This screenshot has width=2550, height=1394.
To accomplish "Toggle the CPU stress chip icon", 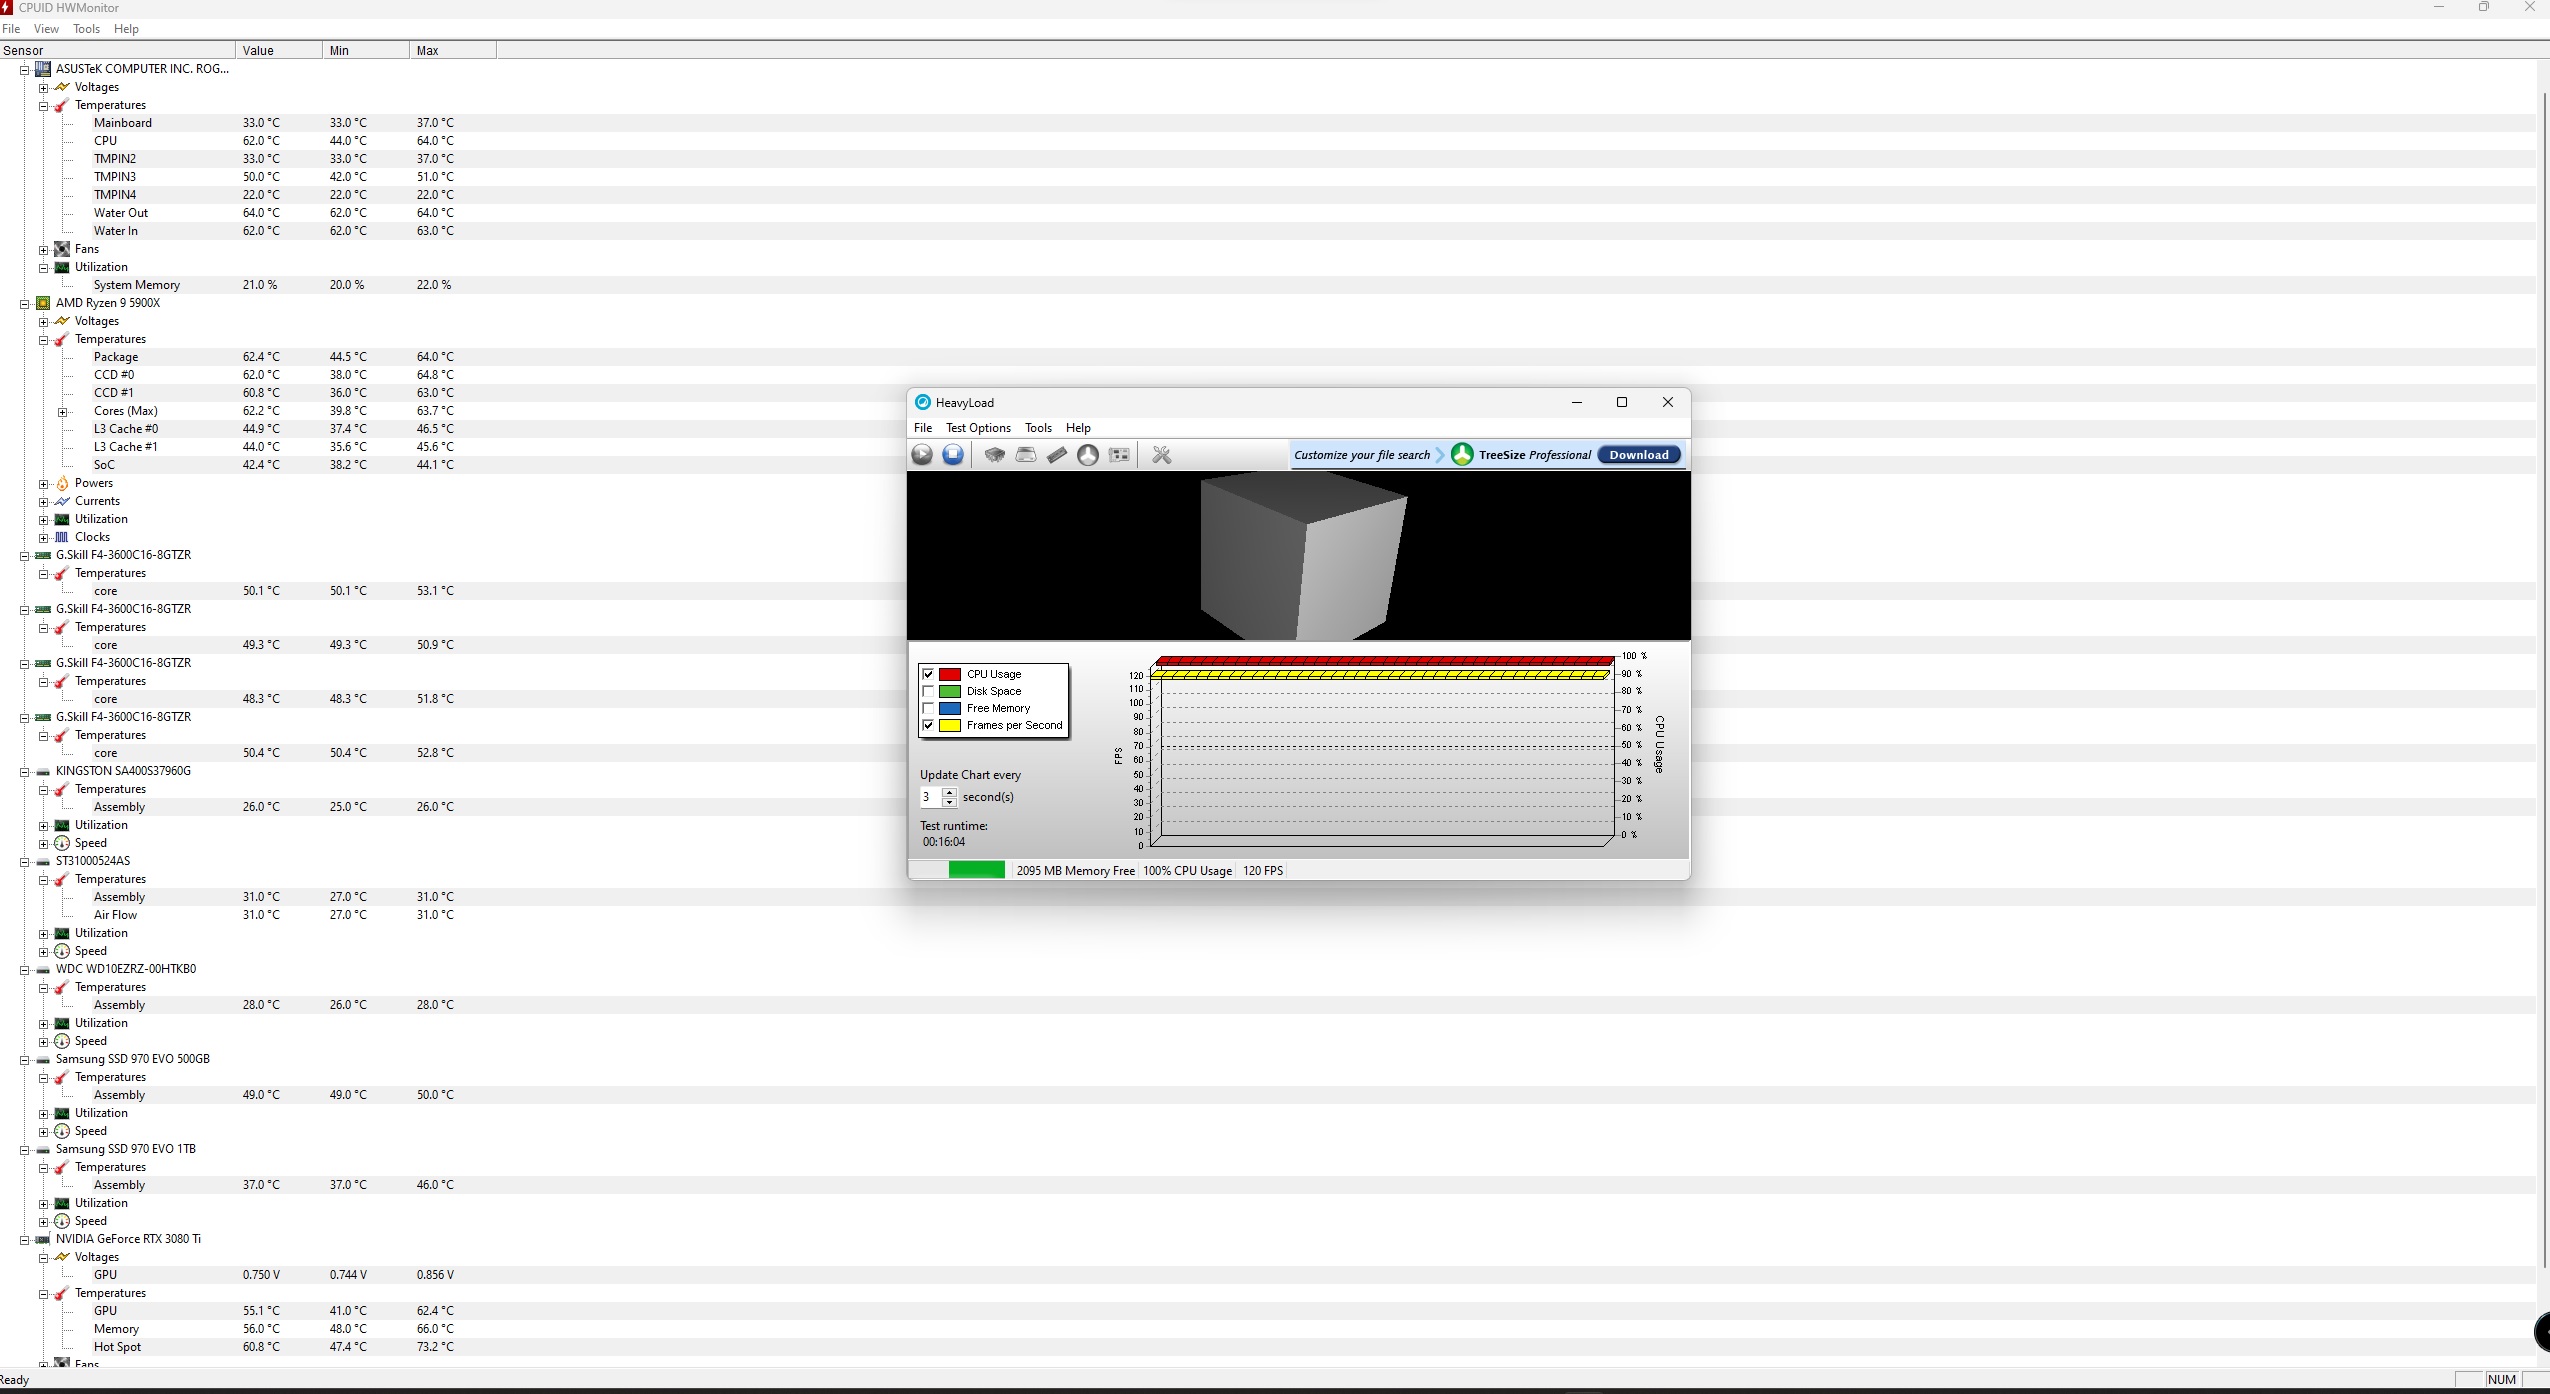I will [x=994, y=455].
